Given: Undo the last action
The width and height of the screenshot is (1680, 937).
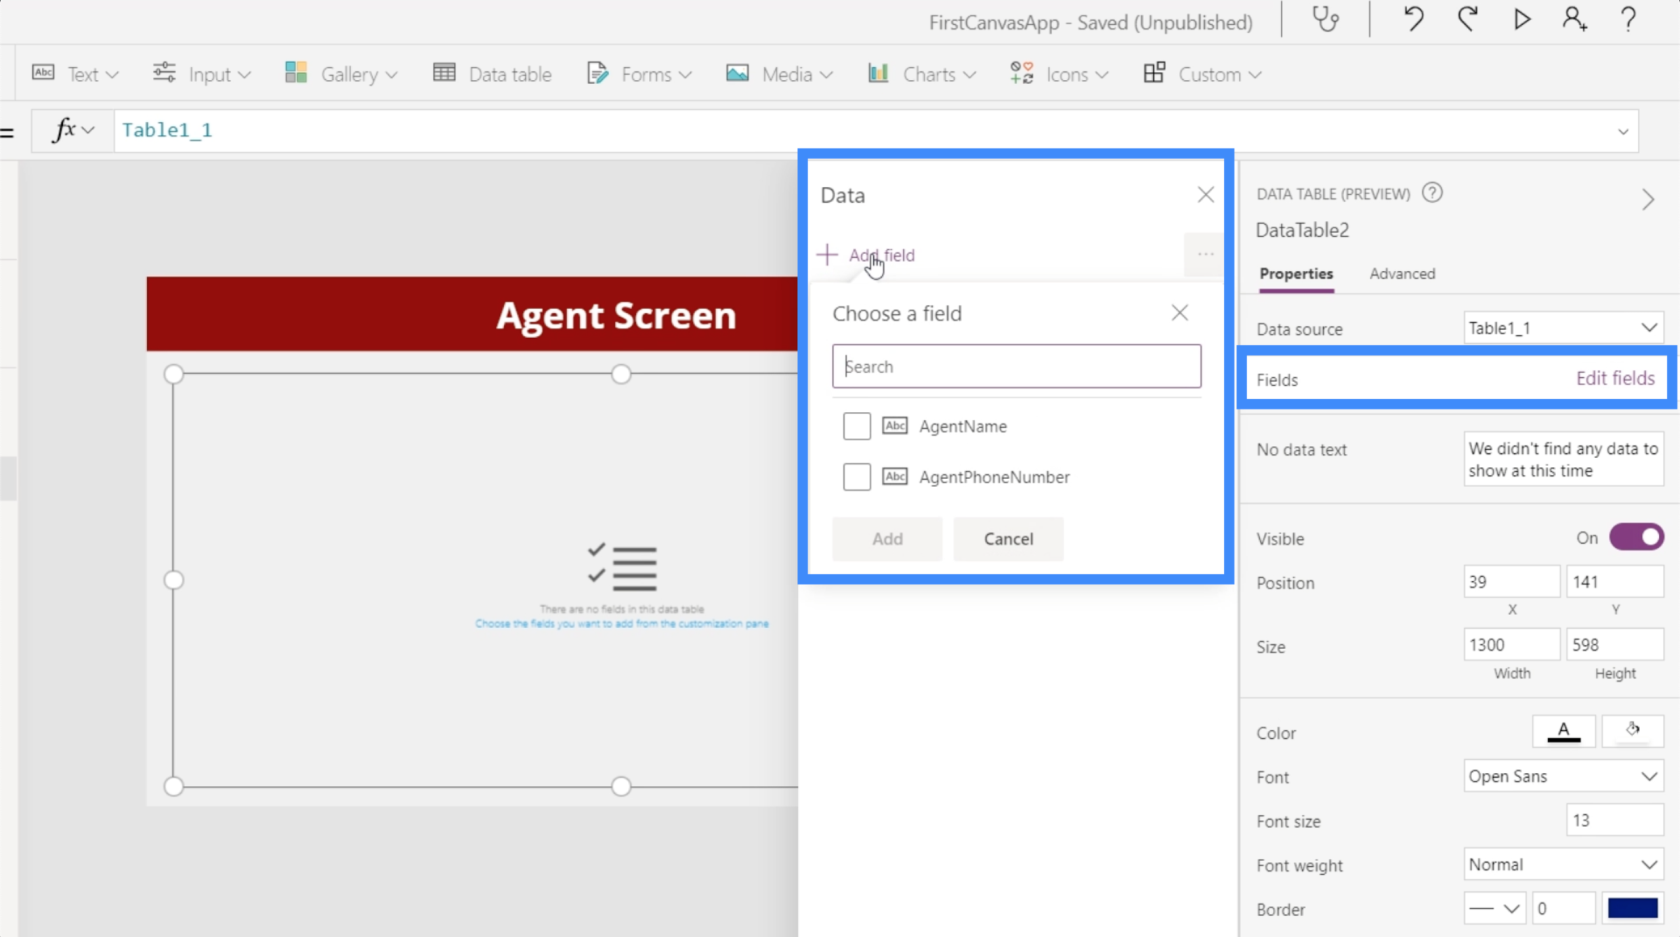Looking at the screenshot, I should pyautogui.click(x=1413, y=20).
